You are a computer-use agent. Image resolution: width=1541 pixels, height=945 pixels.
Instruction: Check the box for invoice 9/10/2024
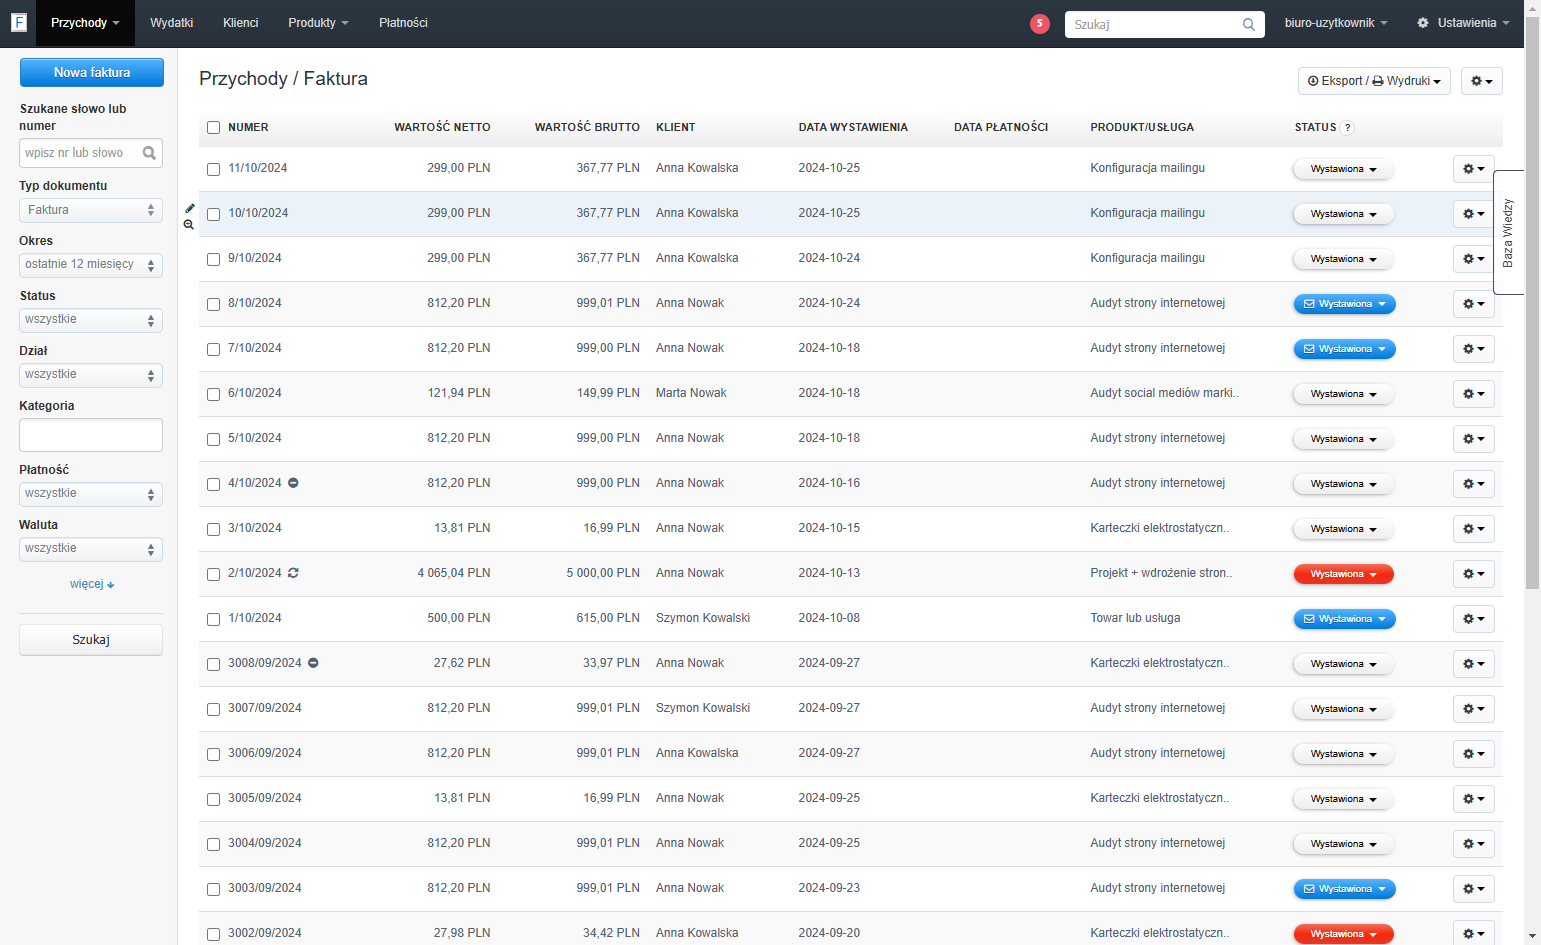click(x=213, y=259)
